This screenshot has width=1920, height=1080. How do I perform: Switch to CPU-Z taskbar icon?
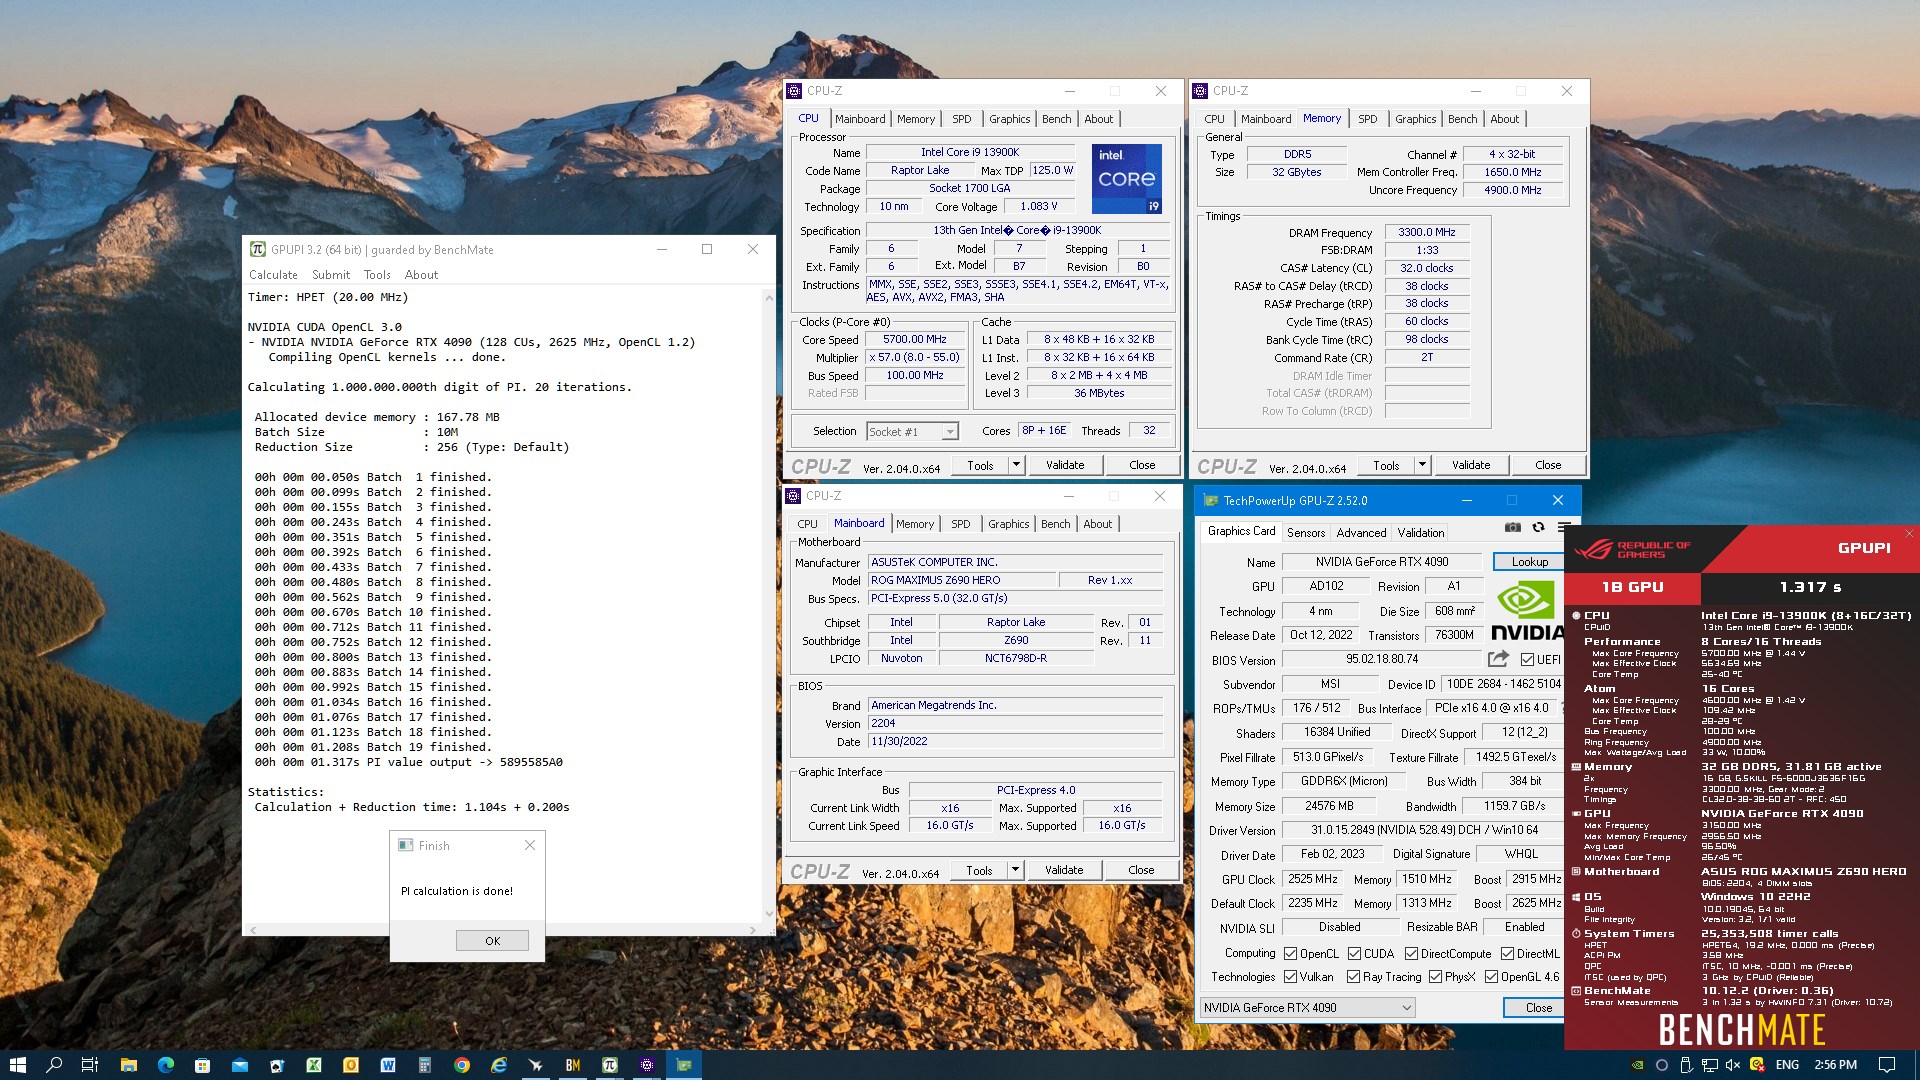646,1065
